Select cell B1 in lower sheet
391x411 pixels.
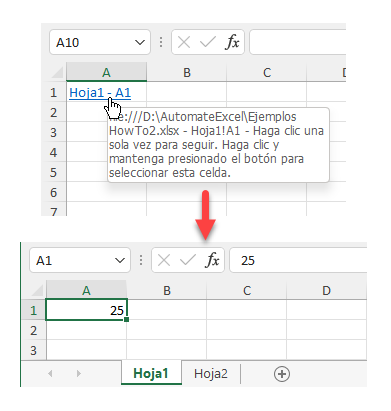pos(167,310)
